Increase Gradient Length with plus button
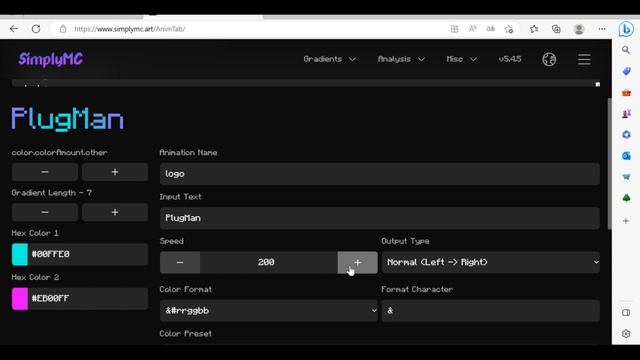 [115, 212]
